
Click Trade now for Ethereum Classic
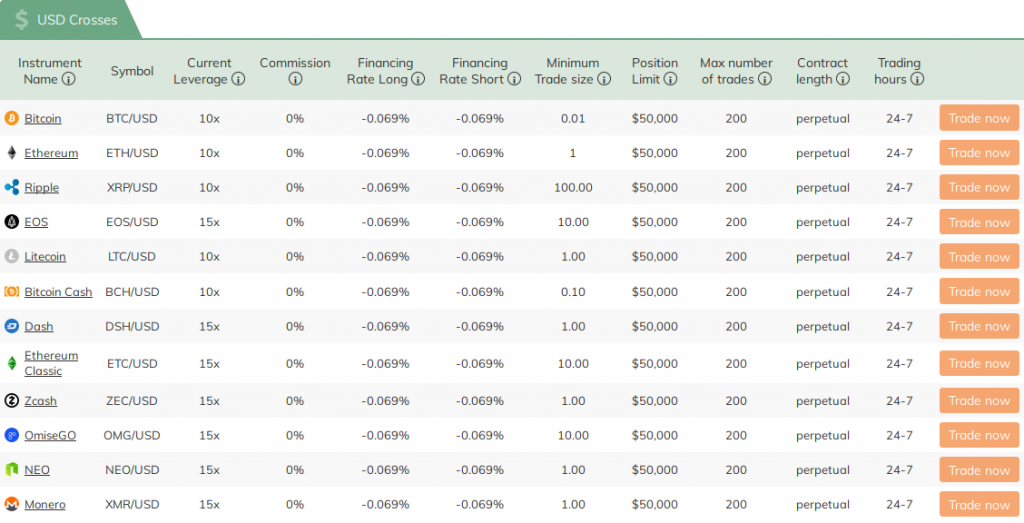pyautogui.click(x=979, y=364)
